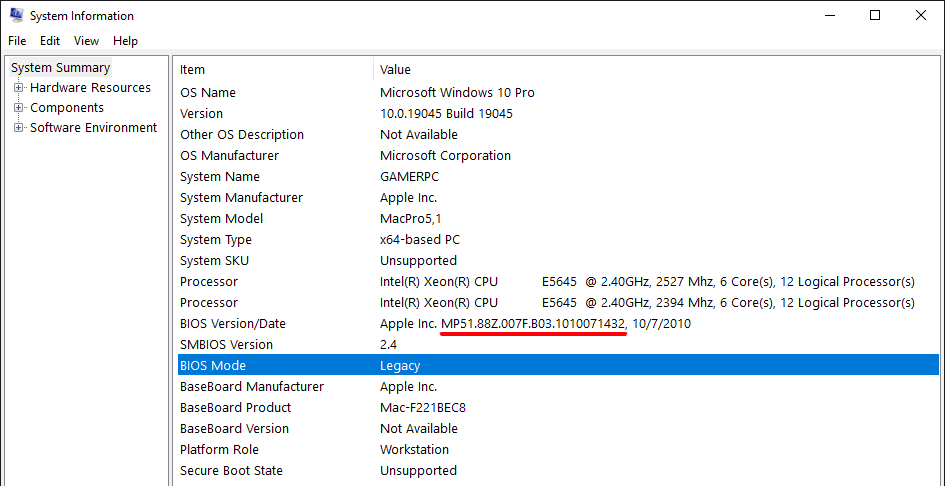Select the BIOS Mode row

point(212,366)
